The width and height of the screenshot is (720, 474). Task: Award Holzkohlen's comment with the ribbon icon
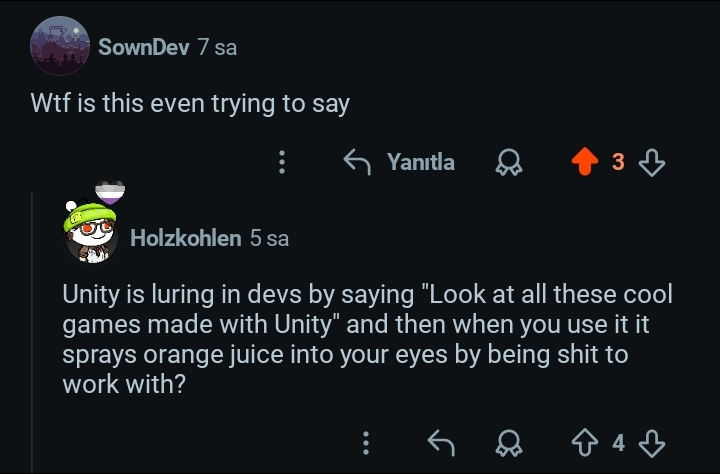[509, 442]
